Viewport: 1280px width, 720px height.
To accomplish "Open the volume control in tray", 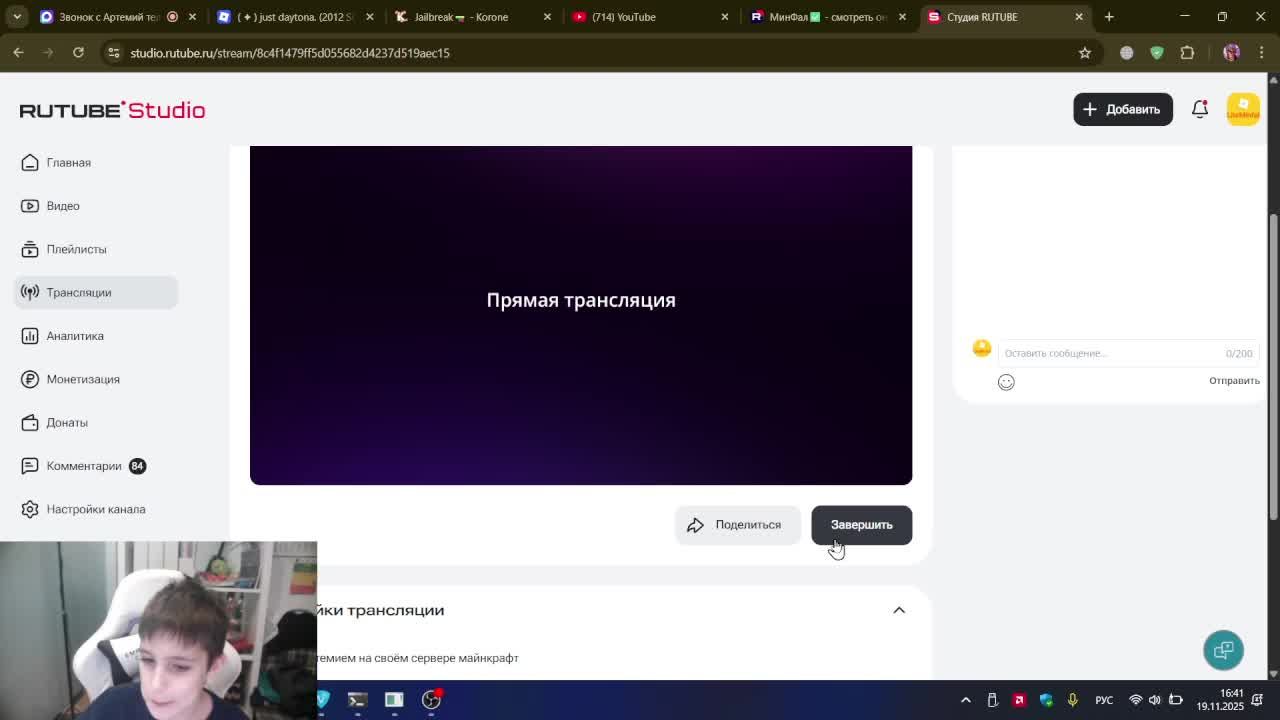I will (x=1155, y=700).
